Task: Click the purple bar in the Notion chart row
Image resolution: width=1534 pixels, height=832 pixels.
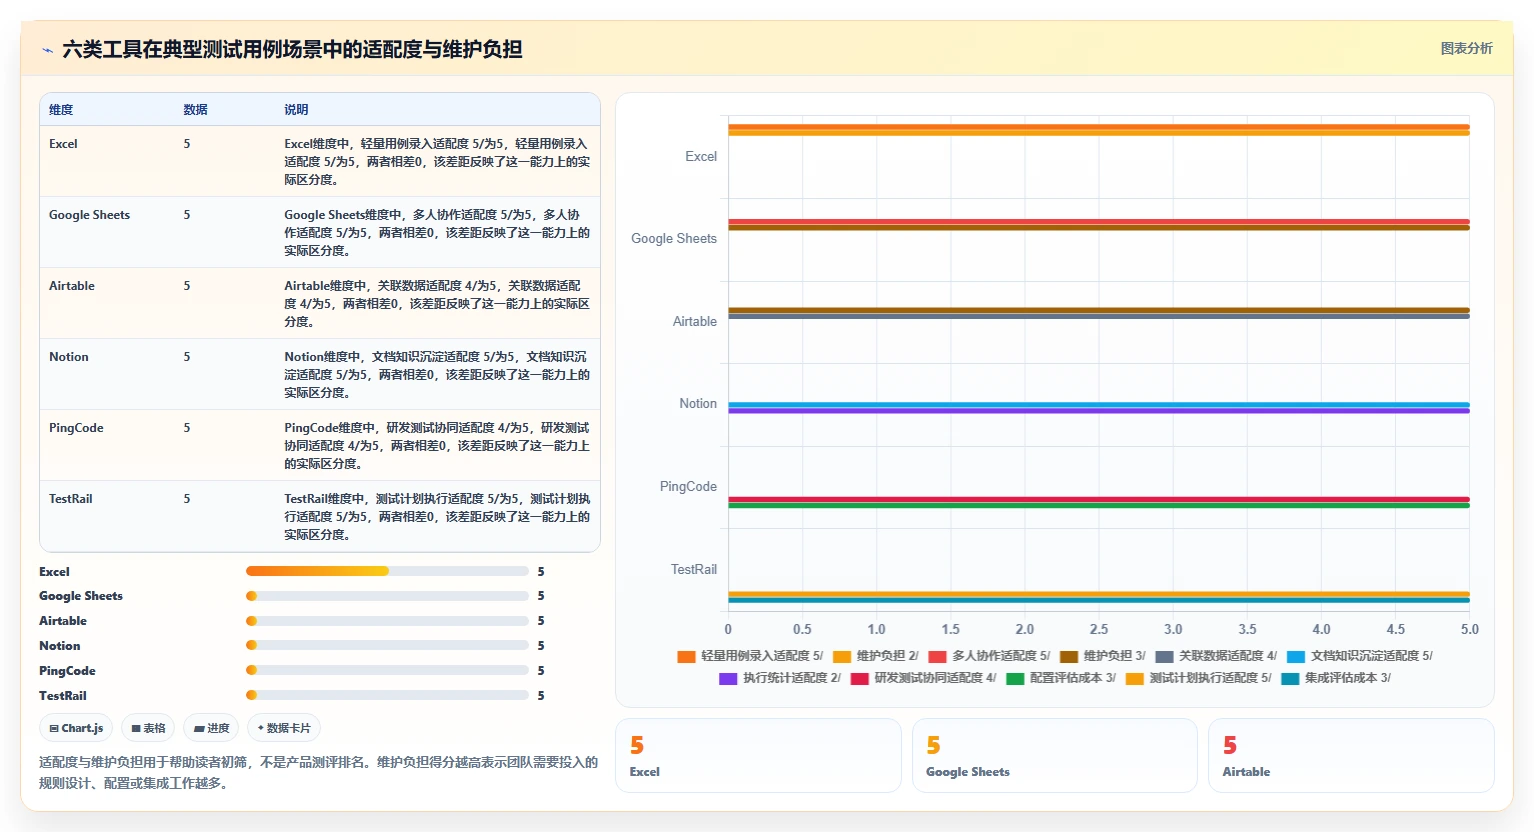Action: coord(1099,411)
